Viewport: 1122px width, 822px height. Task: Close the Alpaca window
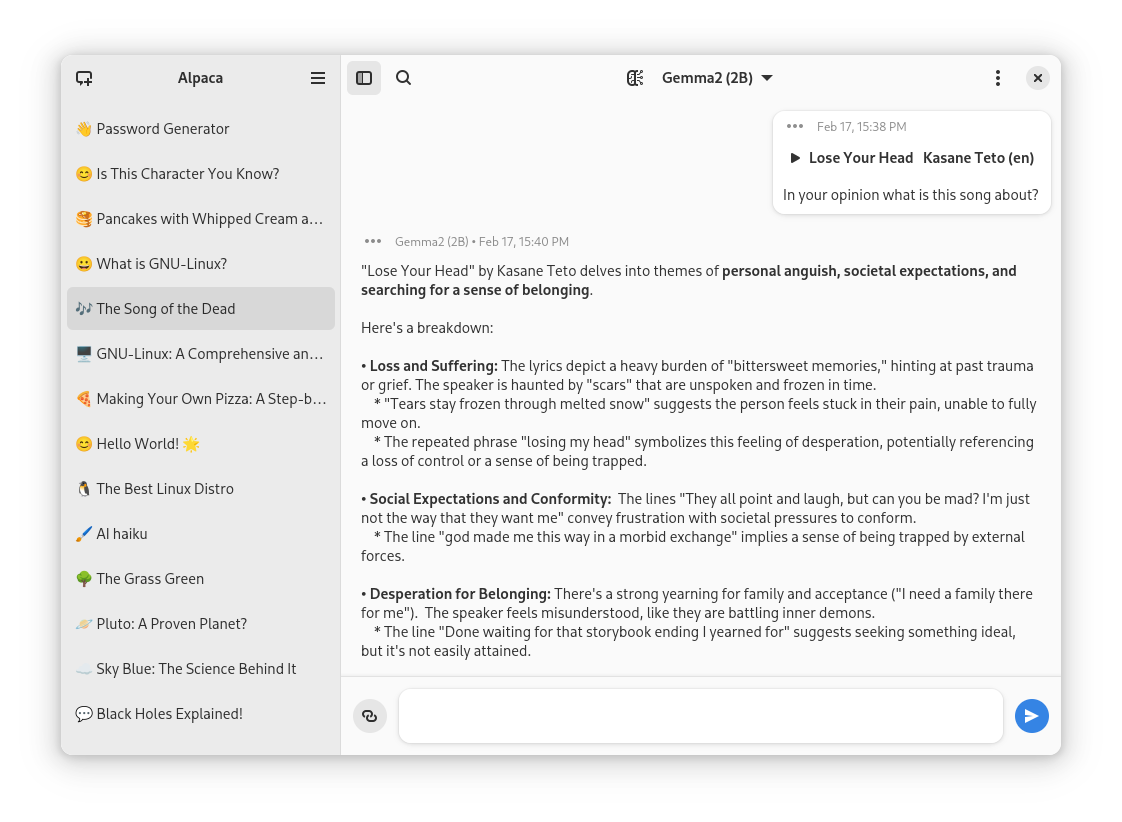point(1038,78)
